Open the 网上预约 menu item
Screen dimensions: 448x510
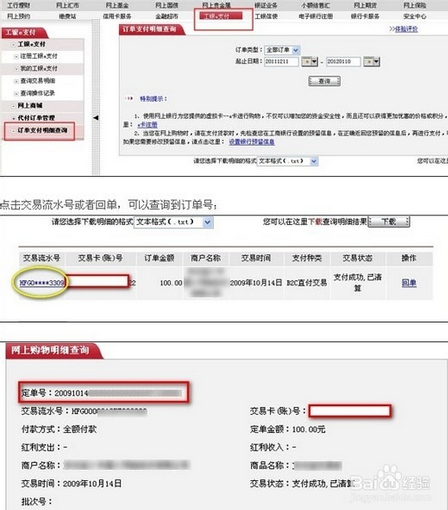(19, 16)
